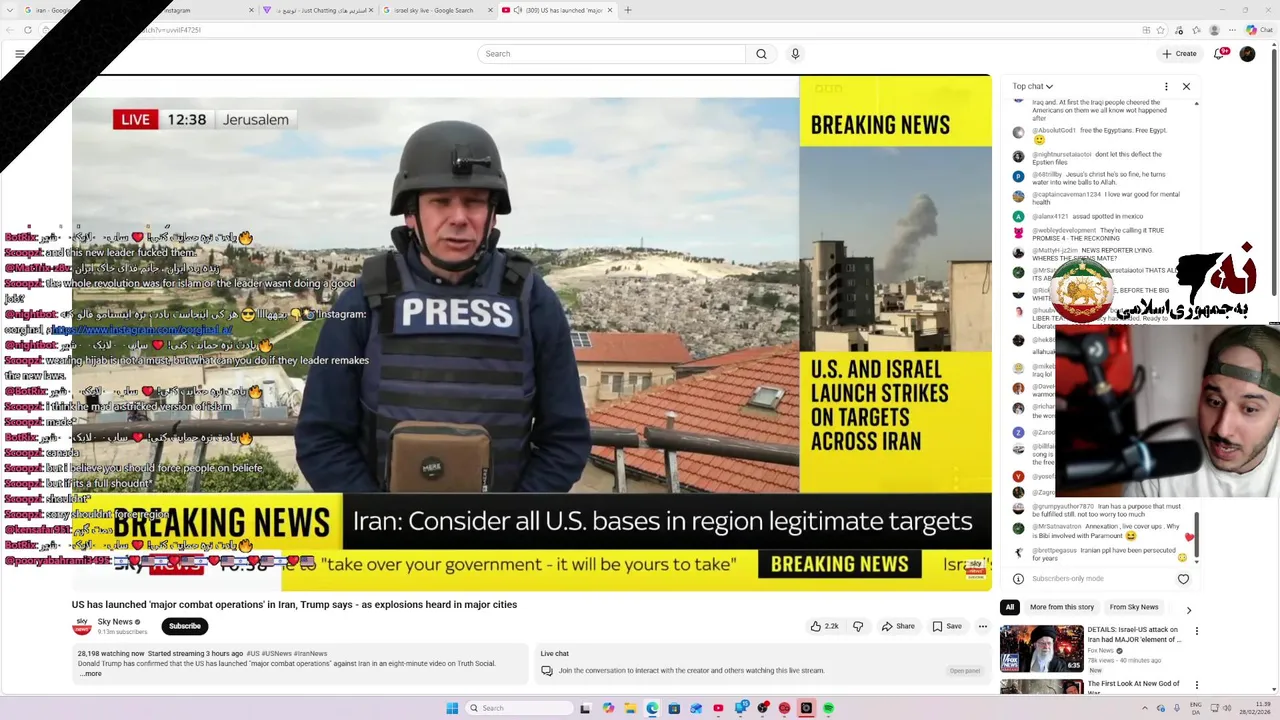Click the video title DETAILS: Israel-US attack
The height and width of the screenshot is (720, 1280).
(1134, 634)
